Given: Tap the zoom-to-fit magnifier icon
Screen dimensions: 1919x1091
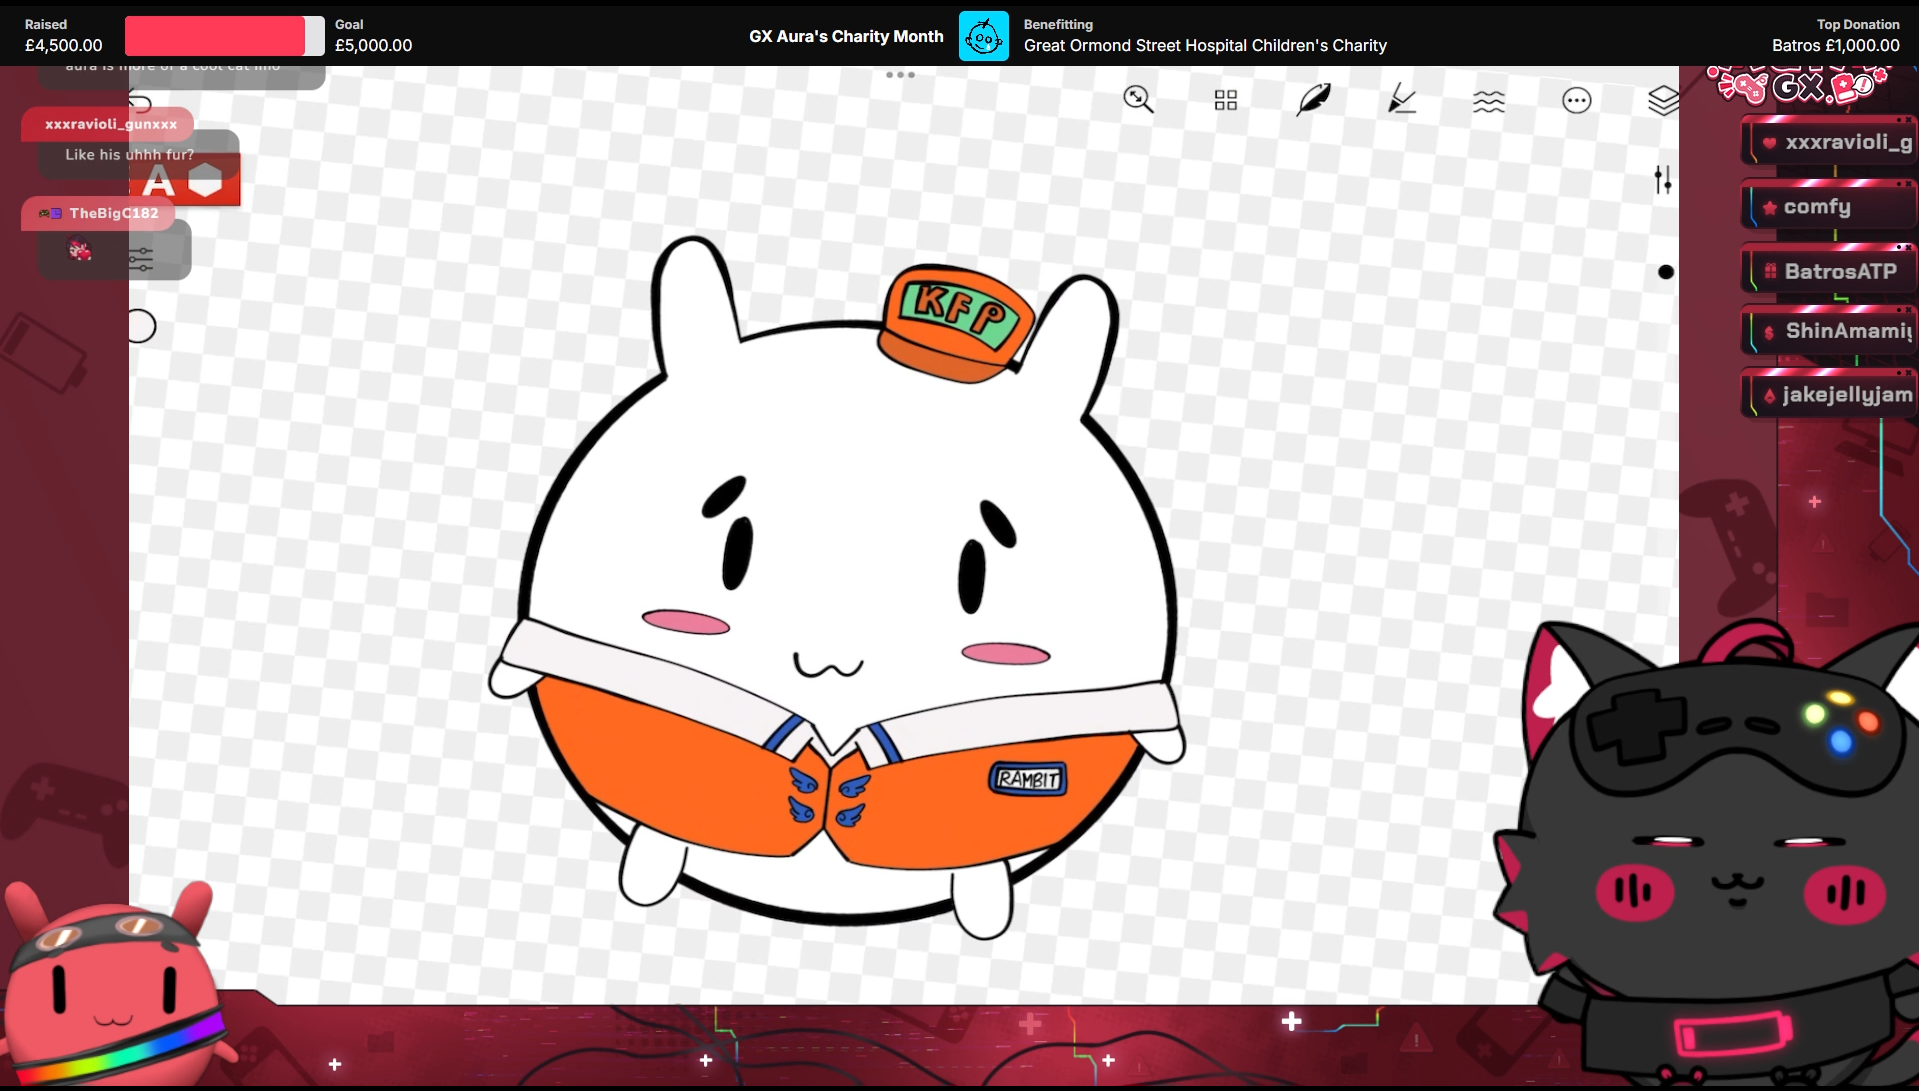Looking at the screenshot, I should (1138, 99).
